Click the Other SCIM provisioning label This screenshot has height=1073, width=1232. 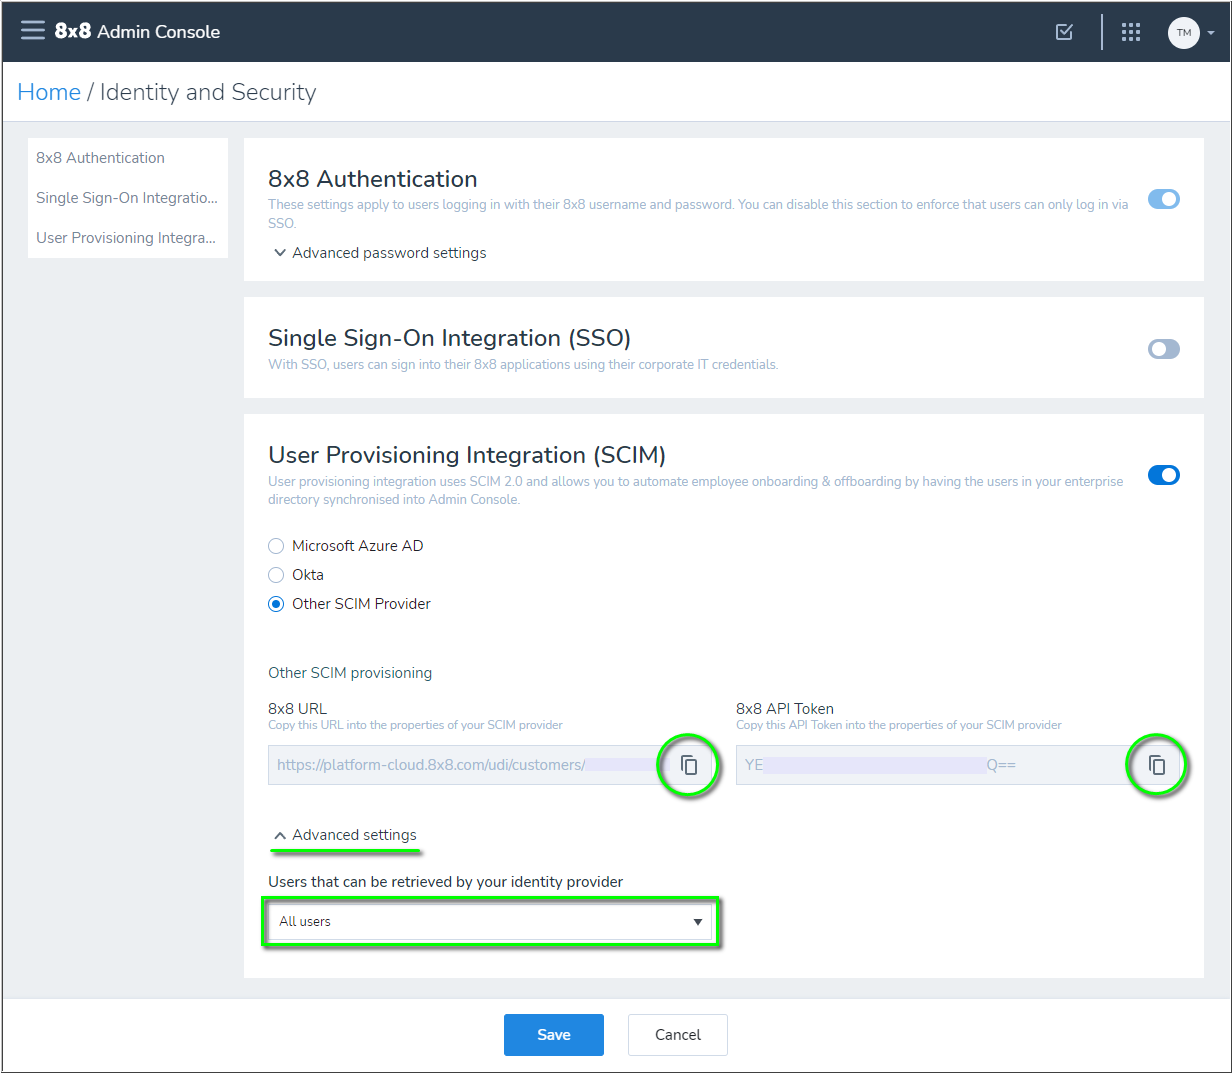point(350,673)
